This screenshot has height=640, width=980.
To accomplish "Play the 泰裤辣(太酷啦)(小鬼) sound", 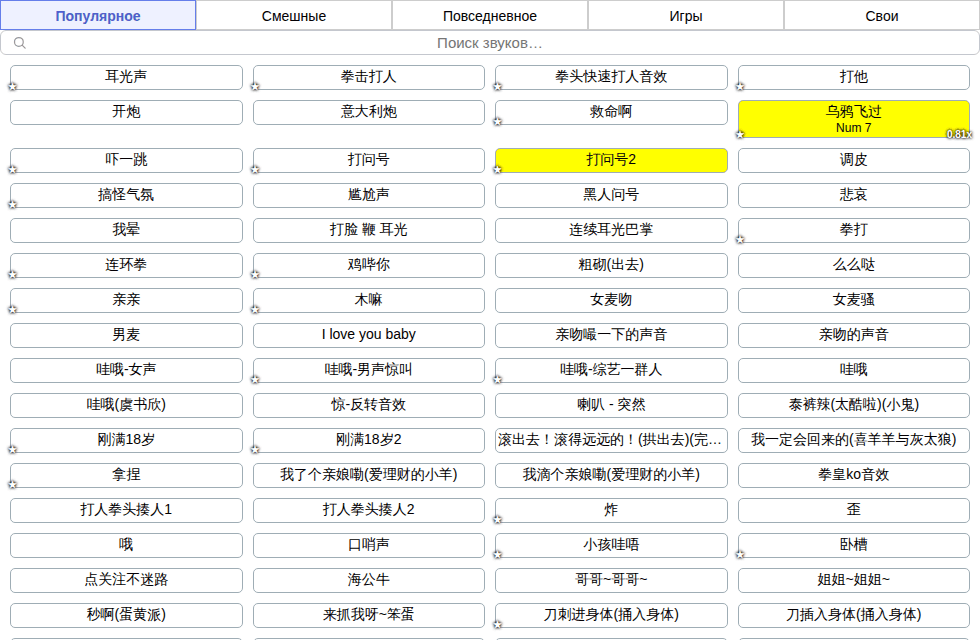I will pos(854,405).
